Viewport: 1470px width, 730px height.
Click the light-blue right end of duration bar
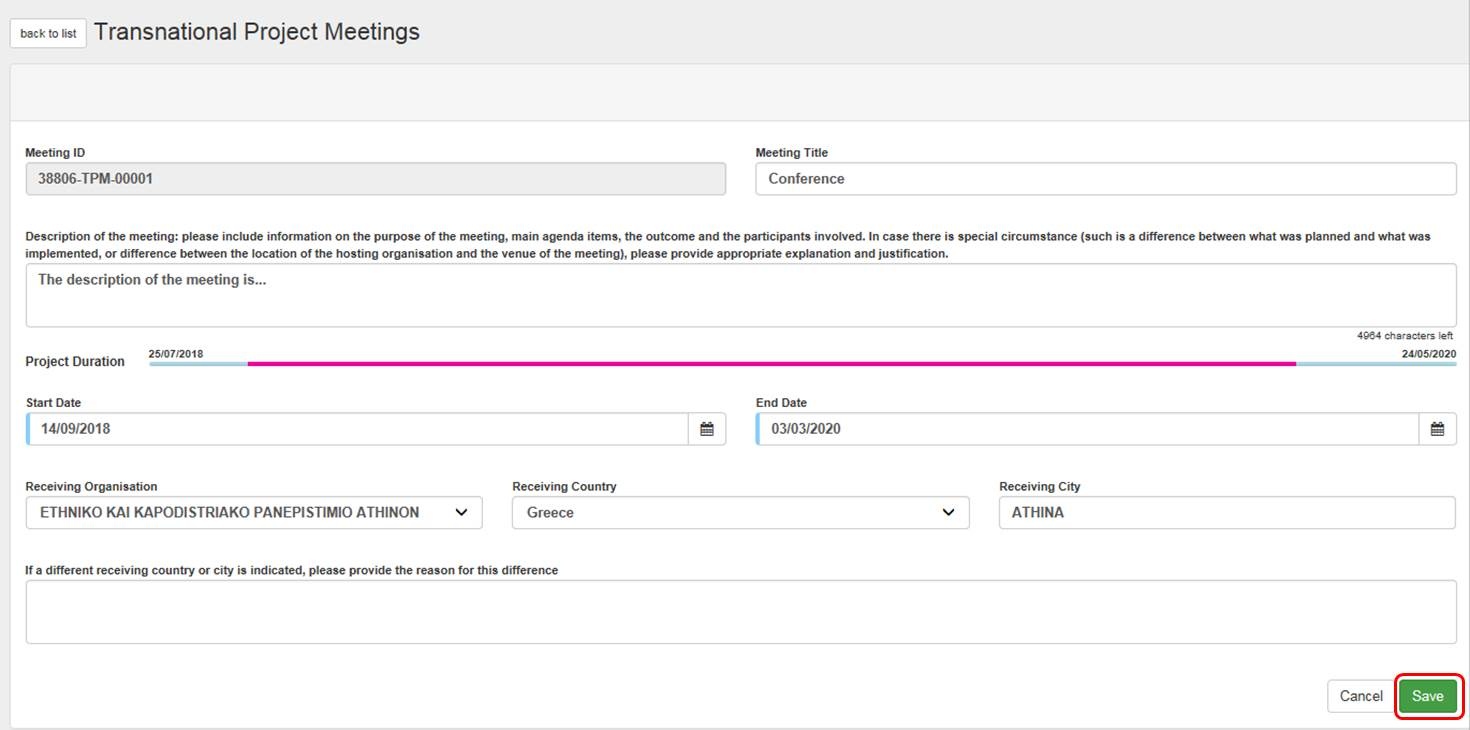click(1376, 364)
